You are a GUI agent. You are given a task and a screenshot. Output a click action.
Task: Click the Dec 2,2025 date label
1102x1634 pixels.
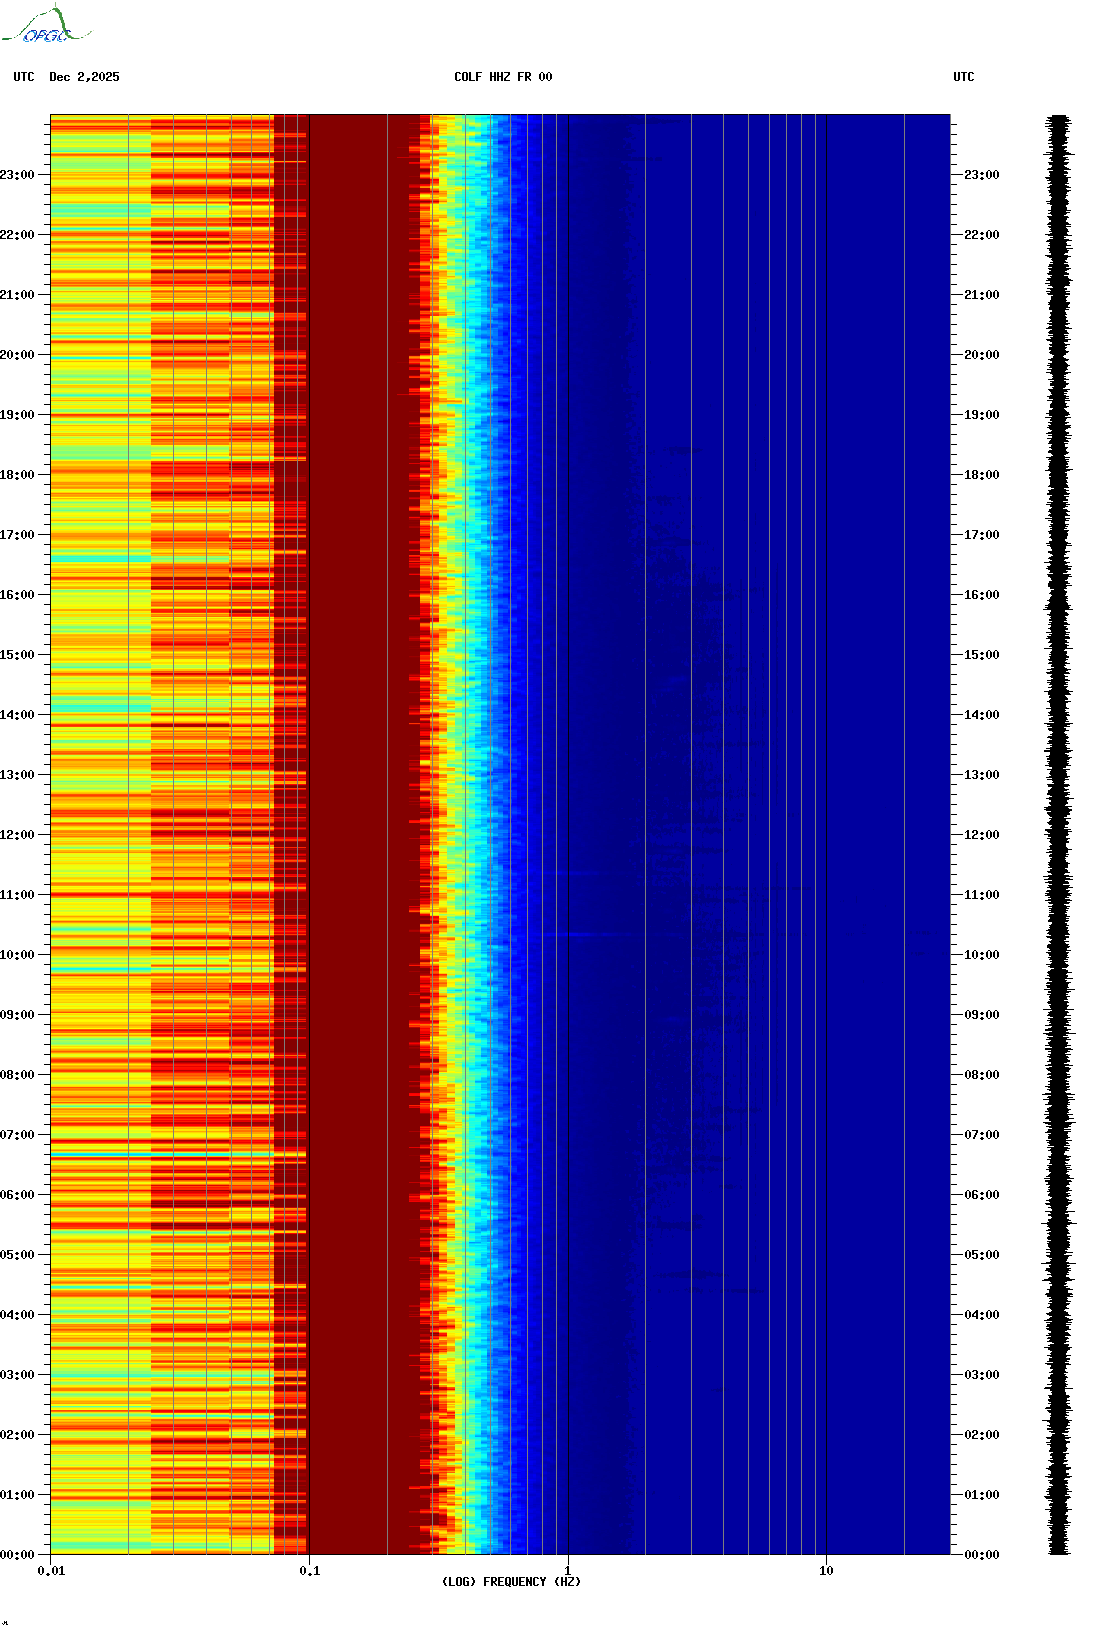84,77
